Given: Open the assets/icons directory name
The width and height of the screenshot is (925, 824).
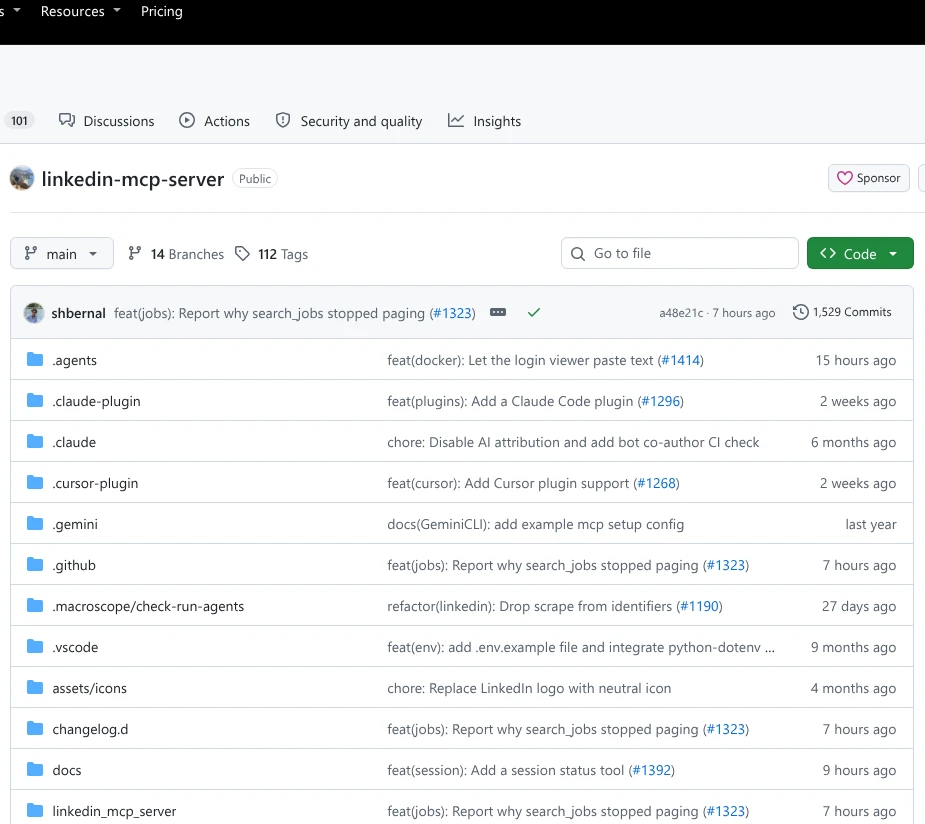Looking at the screenshot, I should 90,688.
